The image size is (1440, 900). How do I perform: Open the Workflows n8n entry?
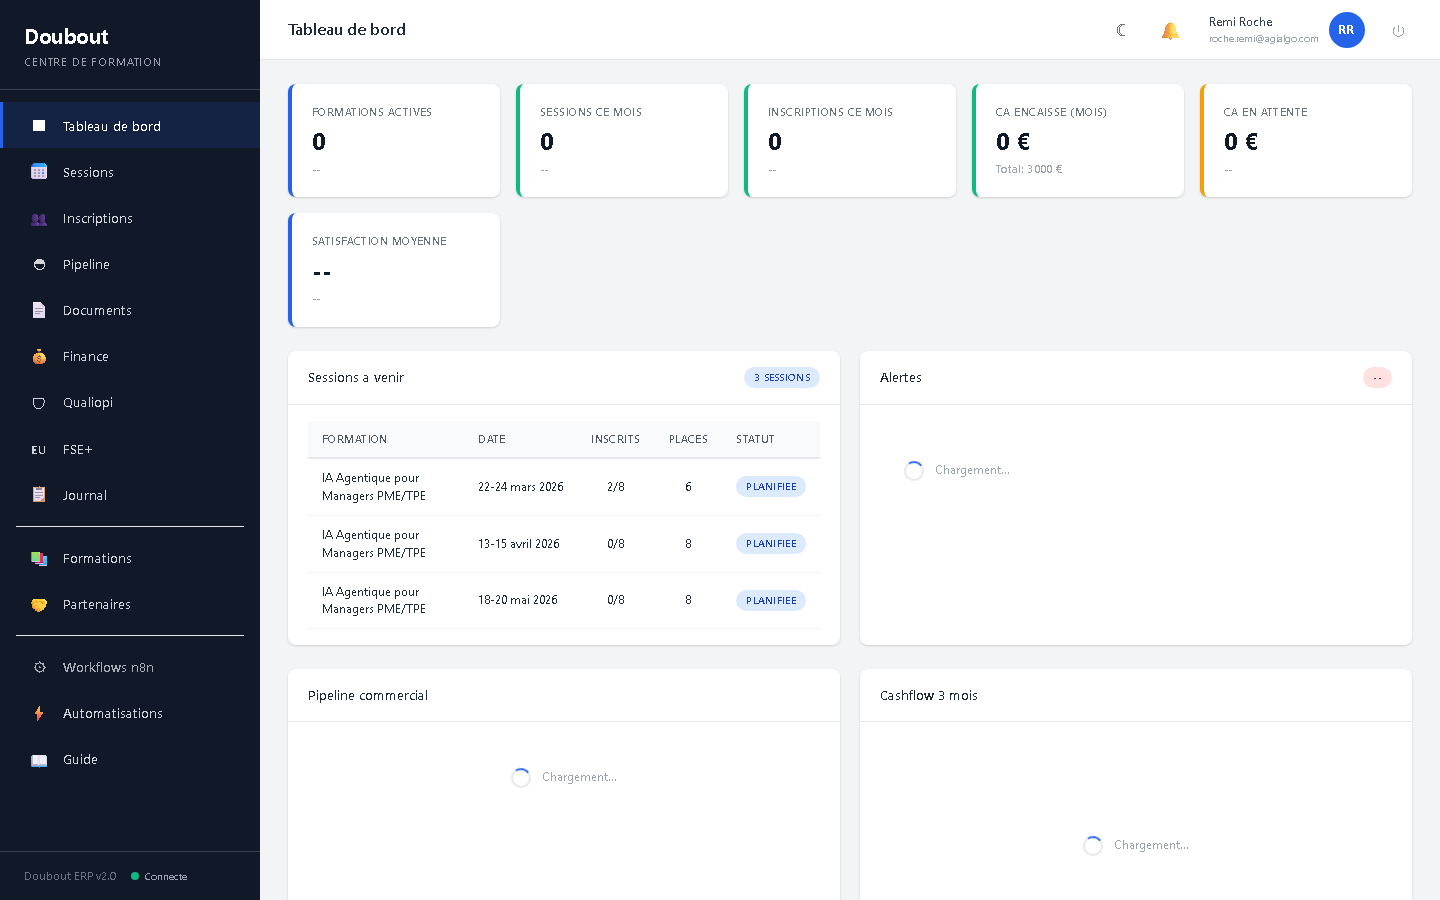pos(108,667)
